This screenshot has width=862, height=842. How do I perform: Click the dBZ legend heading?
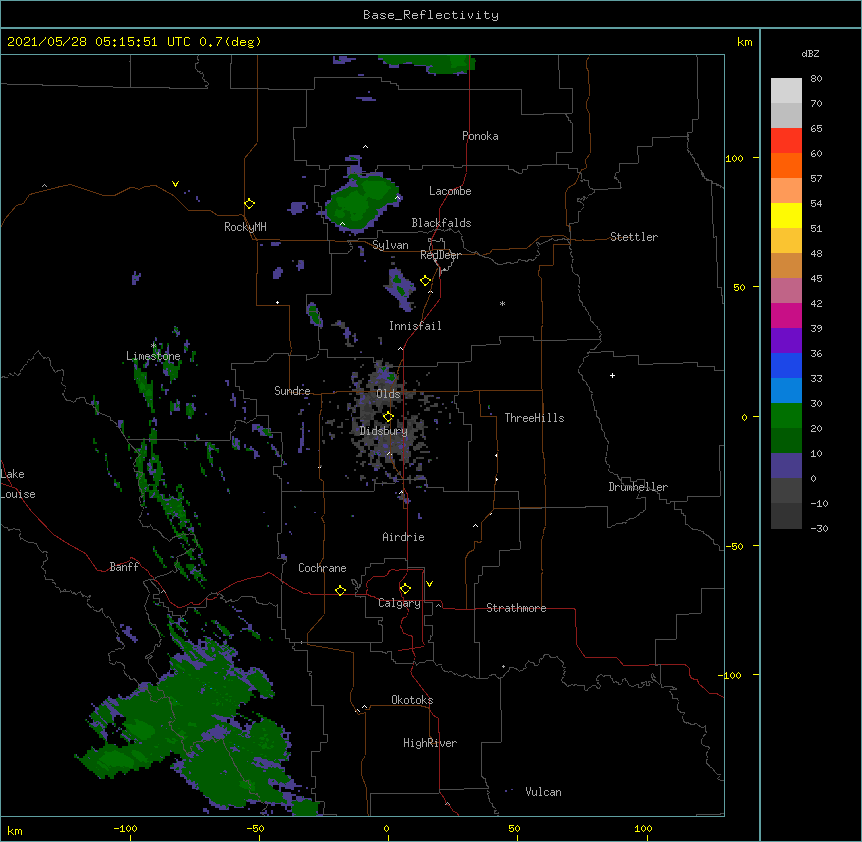[810, 54]
